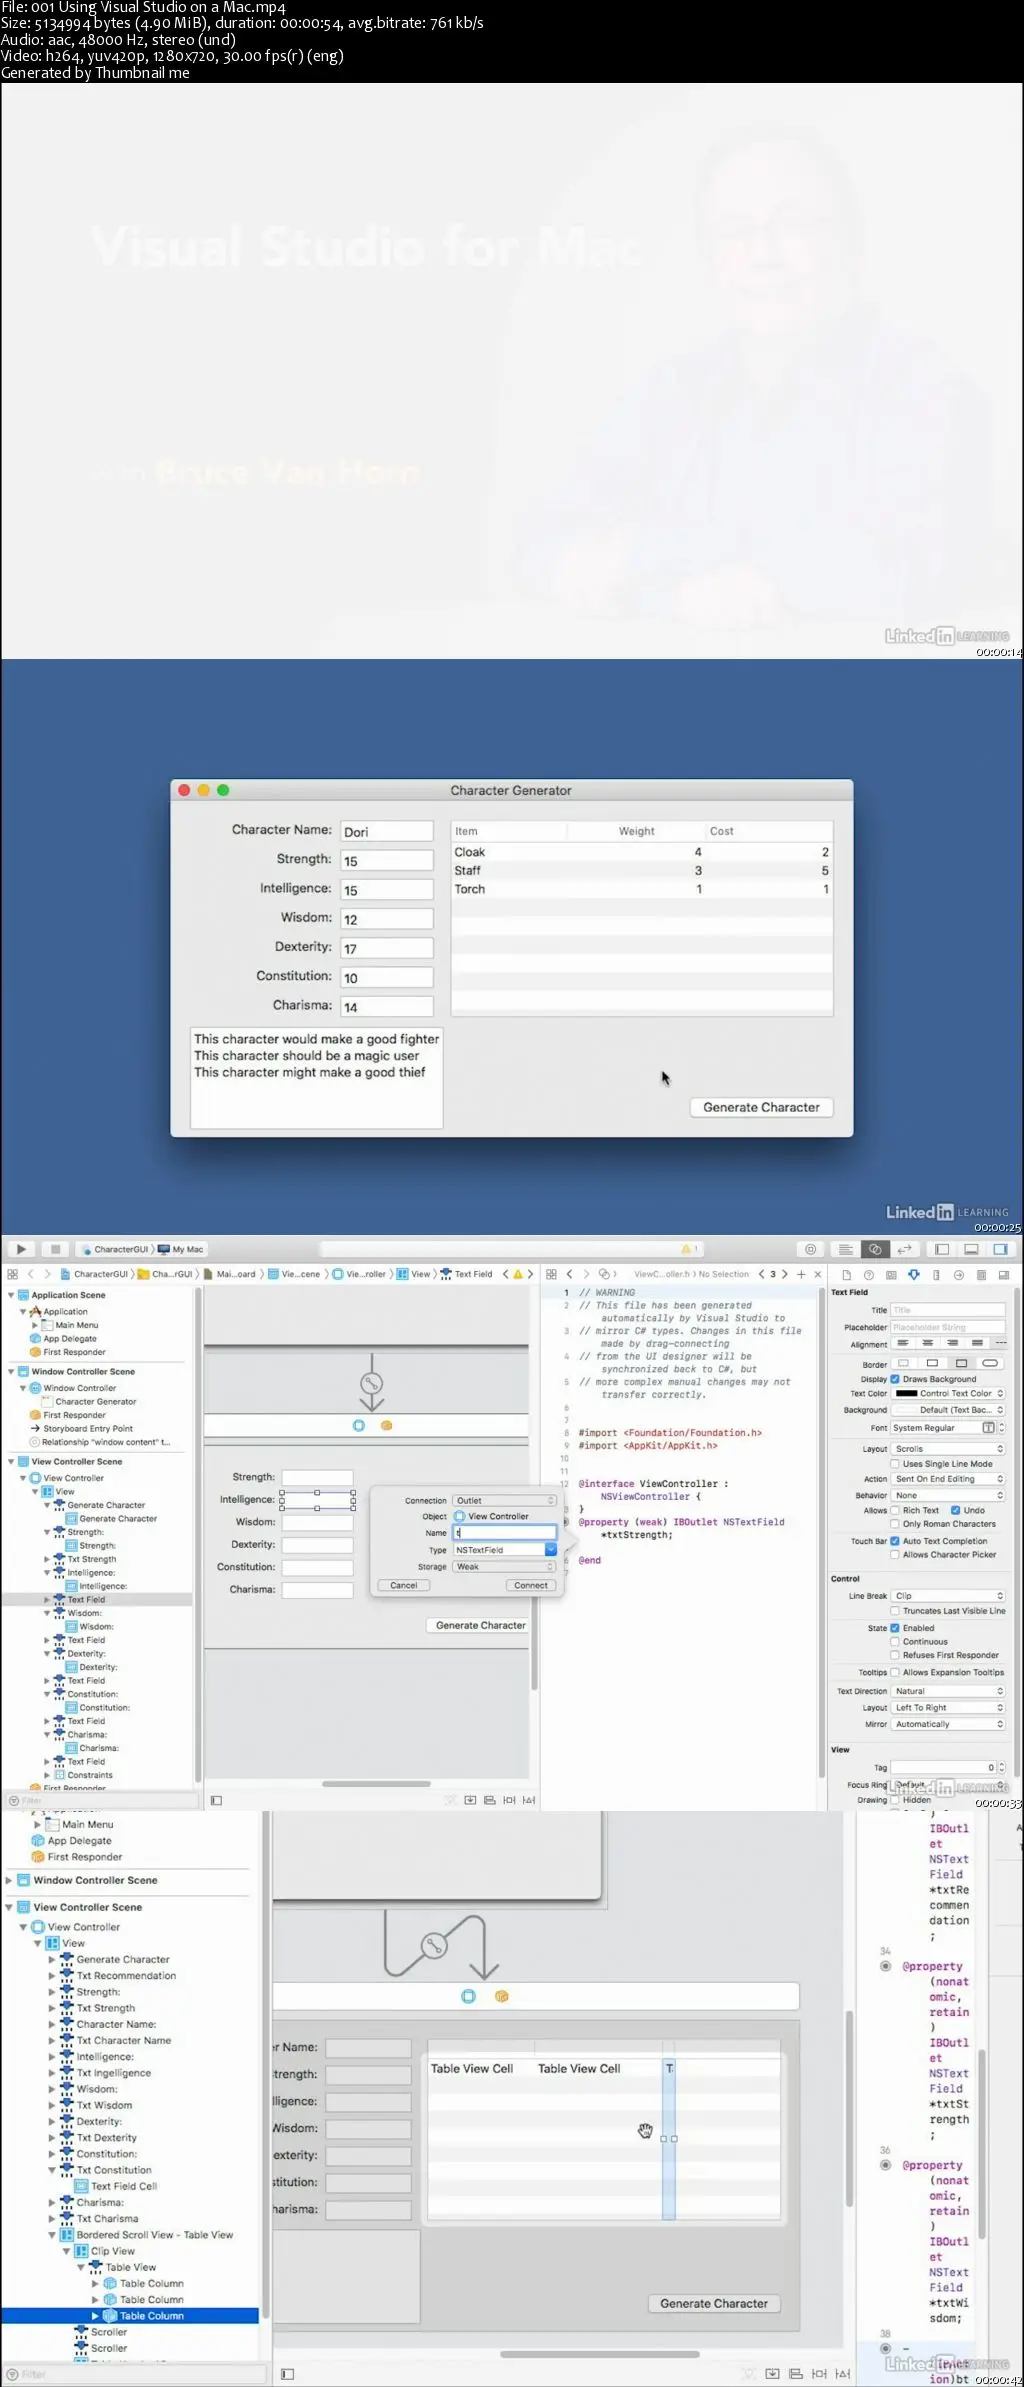Close the assistant editor pane

(x=818, y=1274)
